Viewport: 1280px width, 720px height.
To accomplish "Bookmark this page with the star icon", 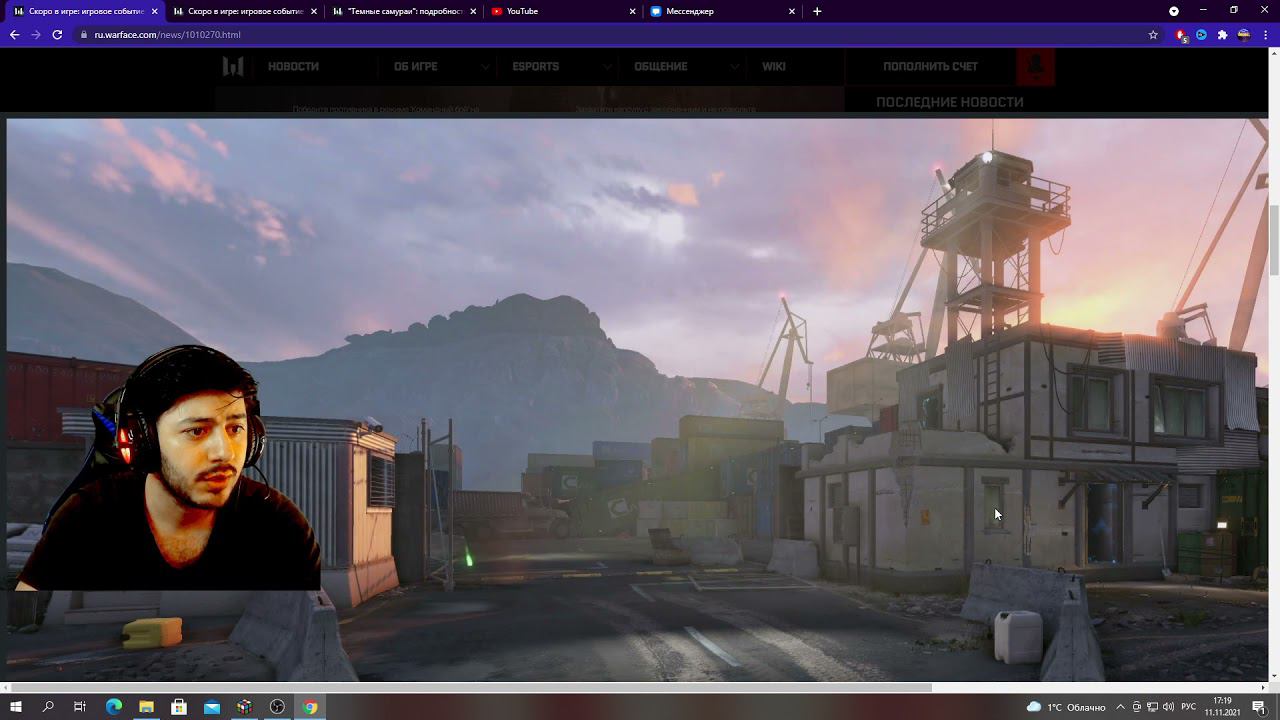I will [x=1153, y=34].
